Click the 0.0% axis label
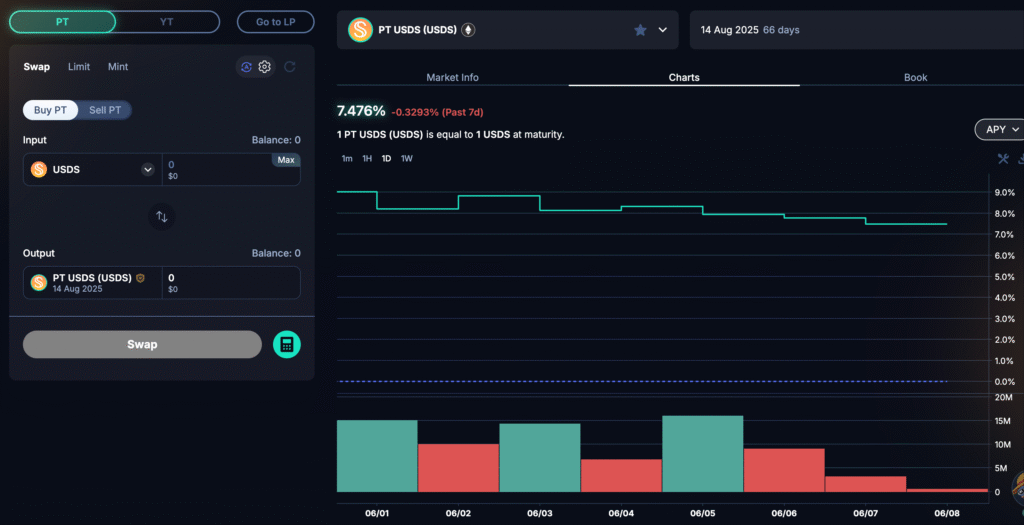 [x=1004, y=381]
